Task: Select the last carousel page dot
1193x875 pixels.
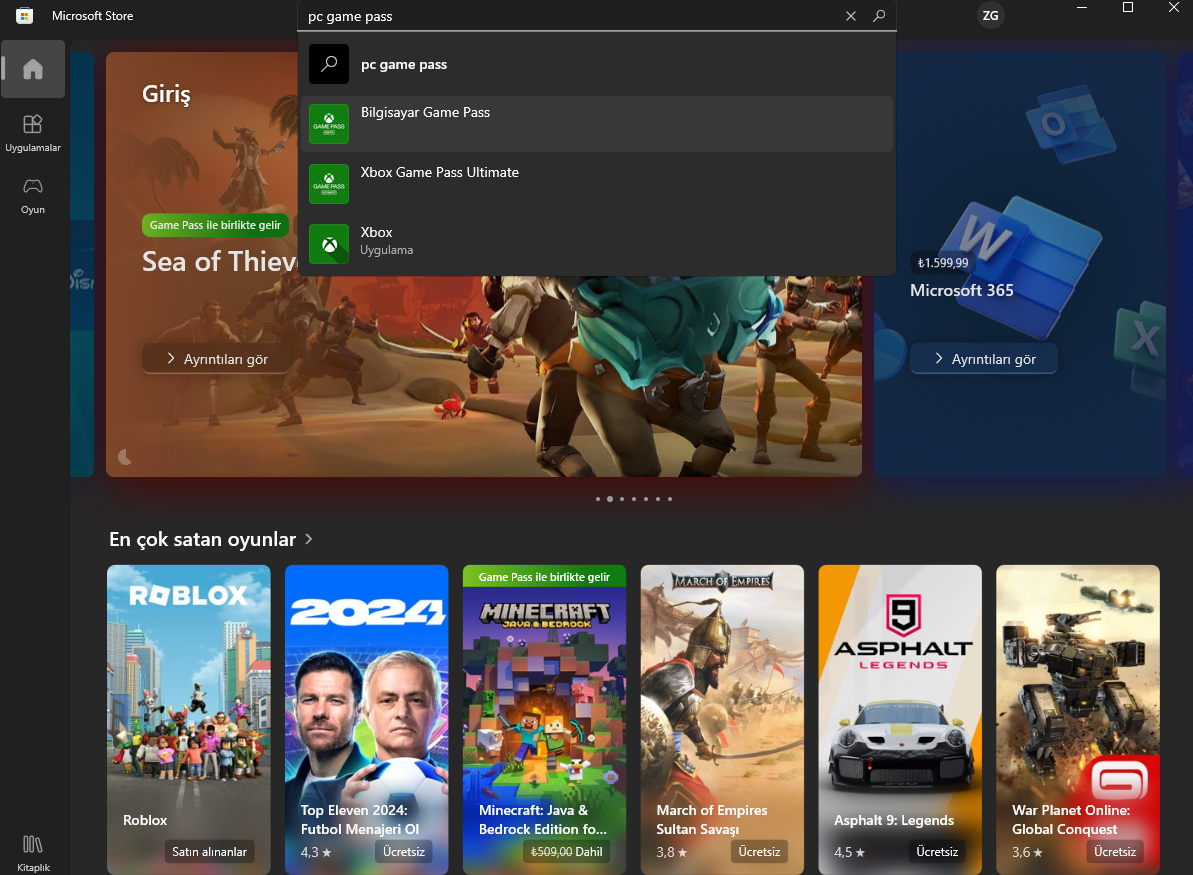Action: pyautogui.click(x=670, y=499)
